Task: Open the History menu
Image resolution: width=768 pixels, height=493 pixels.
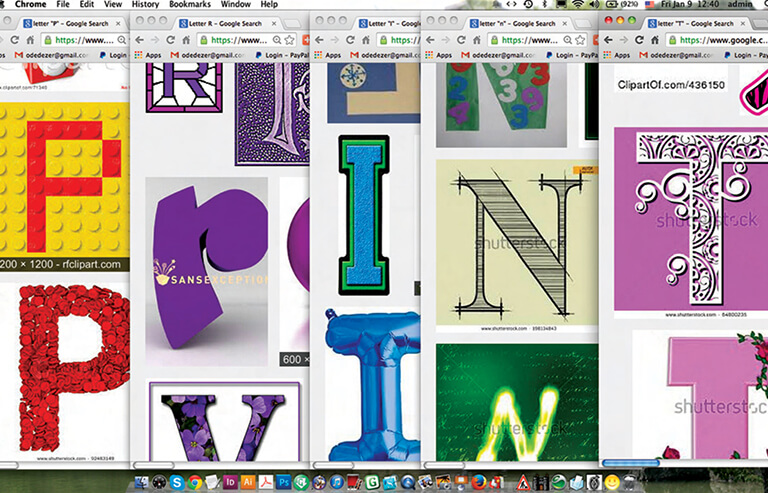Action: (145, 4)
